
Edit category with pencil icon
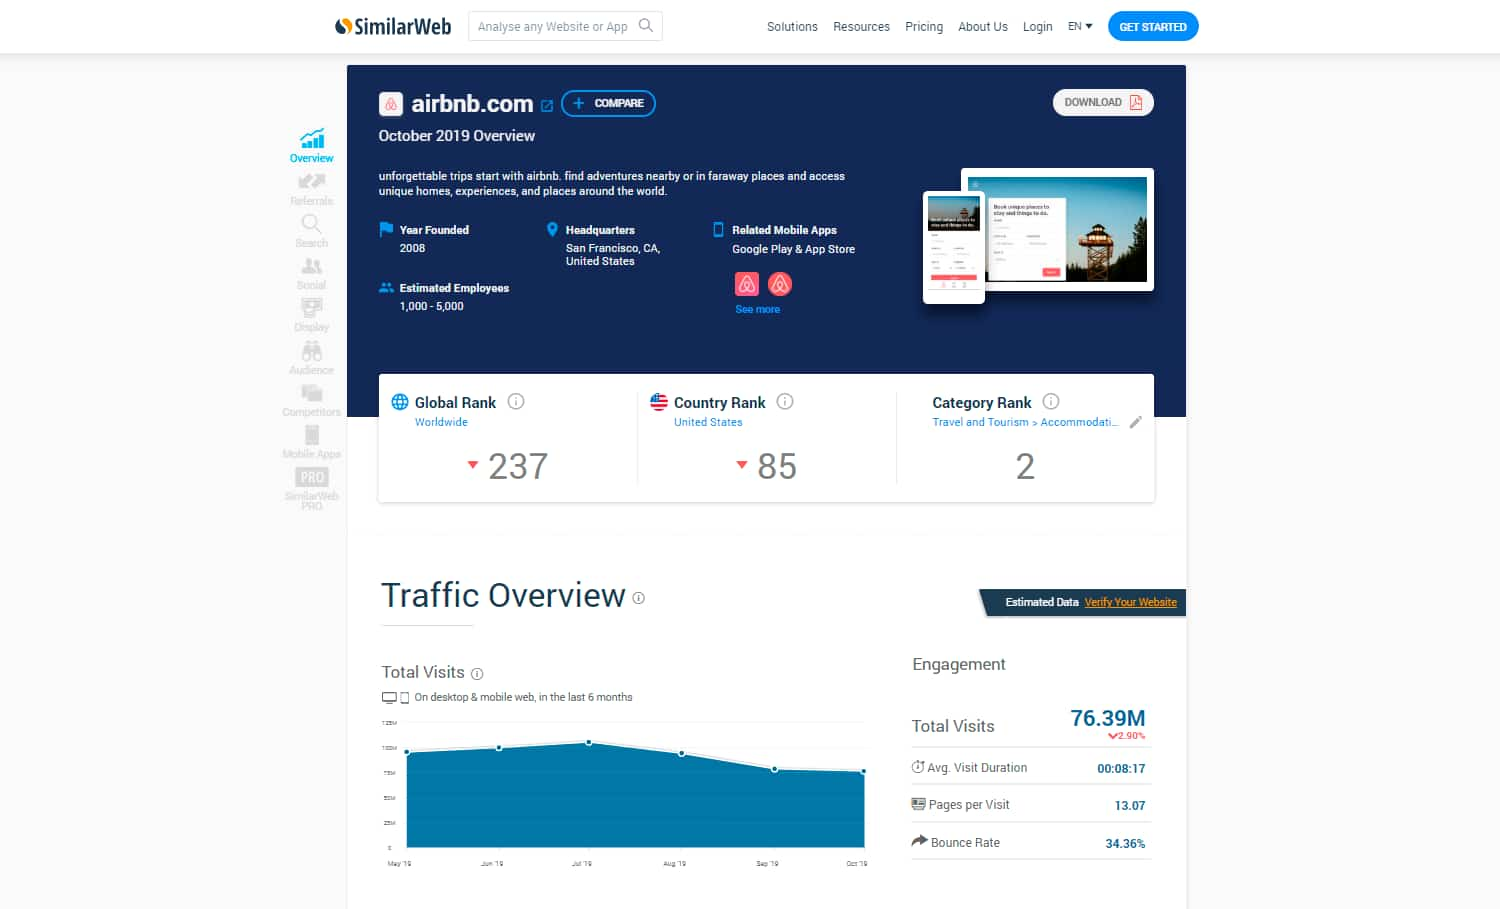1135,422
